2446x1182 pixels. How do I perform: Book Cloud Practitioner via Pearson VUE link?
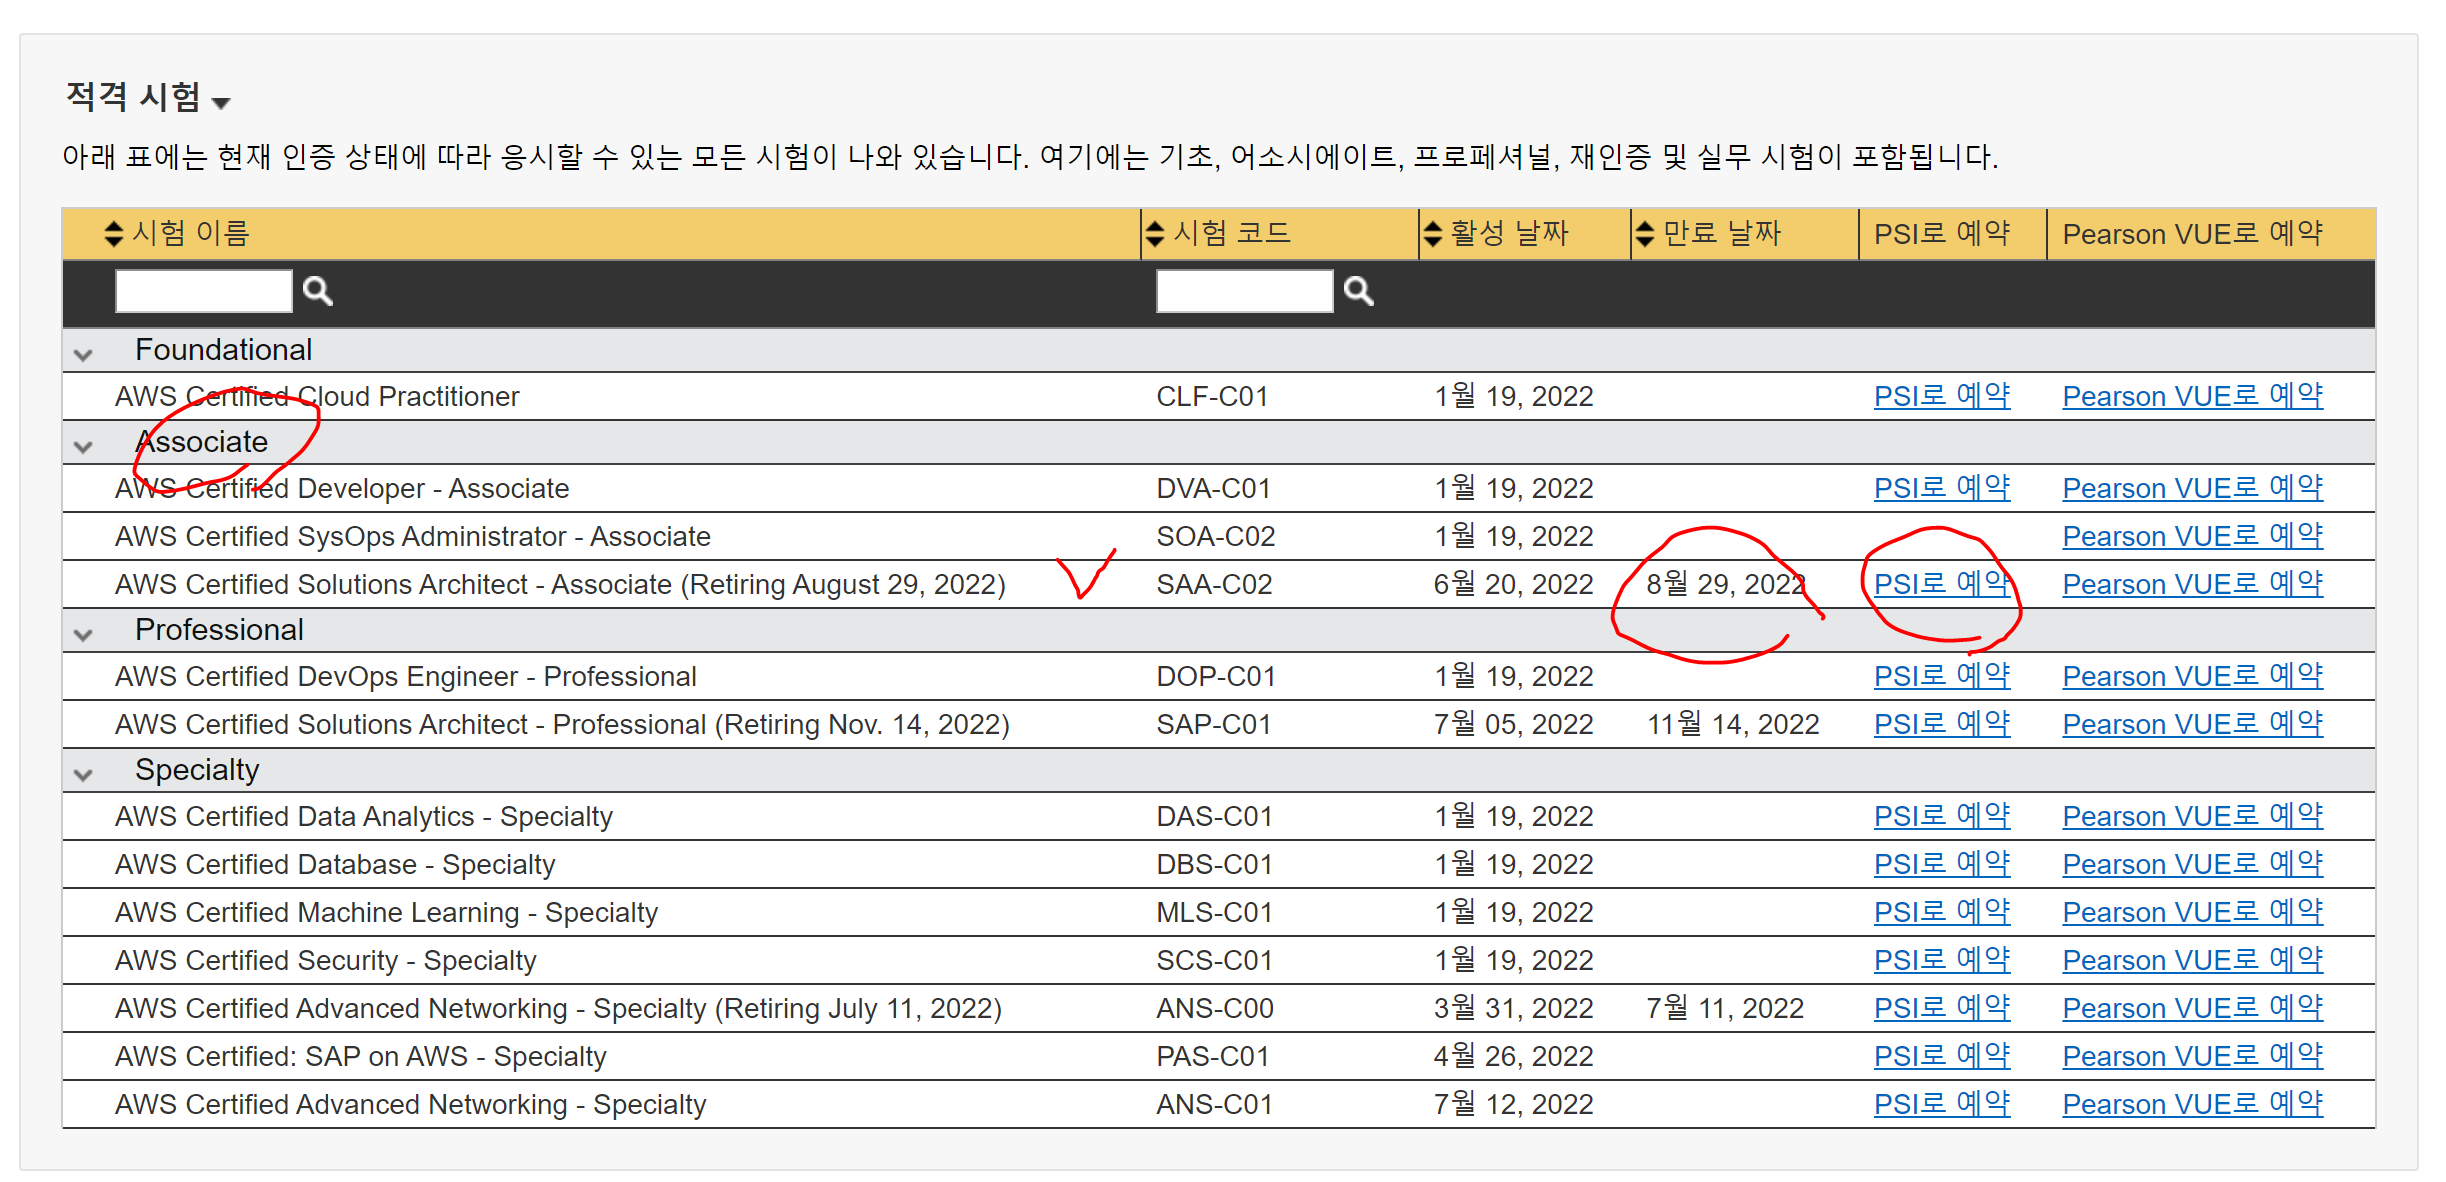click(x=2192, y=396)
